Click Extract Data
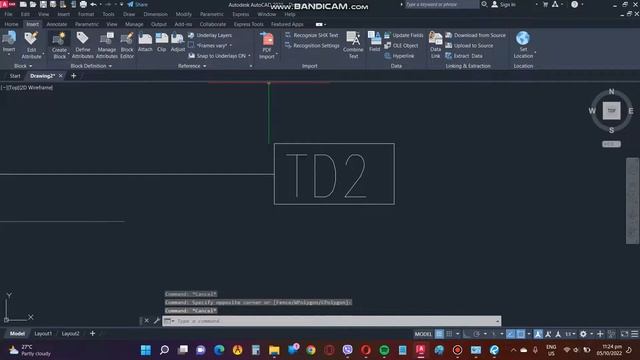Viewport: 640px width, 360px height. pyautogui.click(x=464, y=56)
